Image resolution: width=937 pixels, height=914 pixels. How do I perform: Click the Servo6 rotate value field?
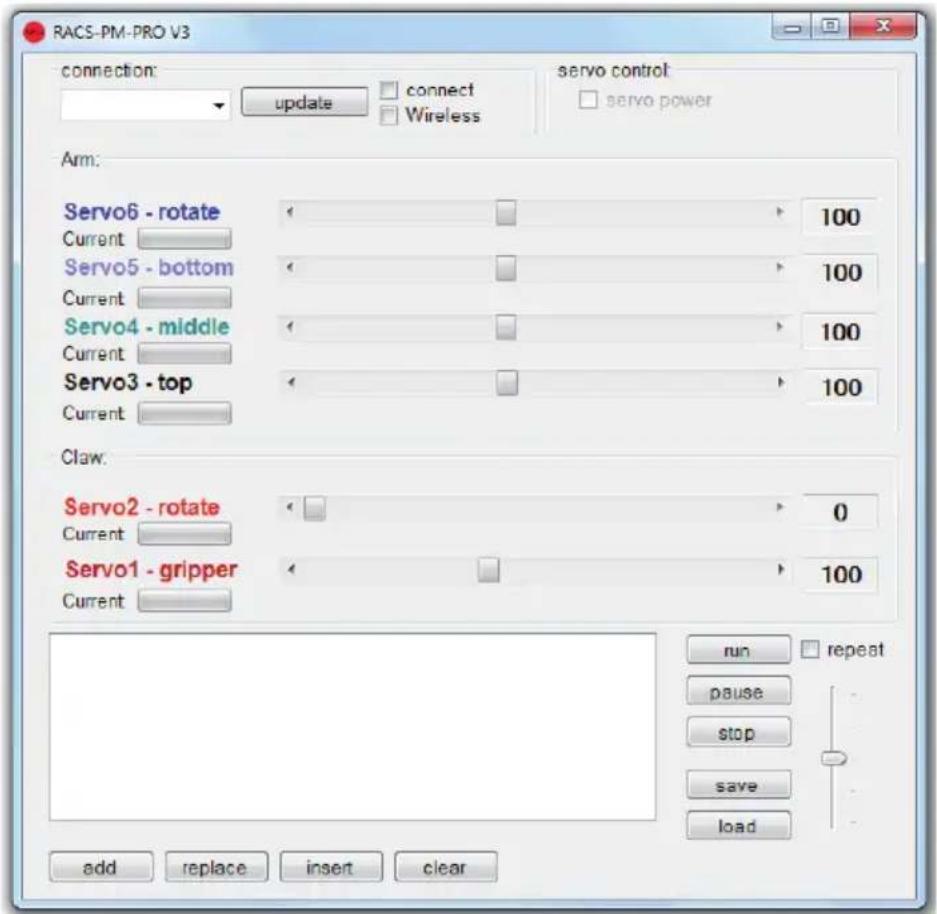(840, 217)
